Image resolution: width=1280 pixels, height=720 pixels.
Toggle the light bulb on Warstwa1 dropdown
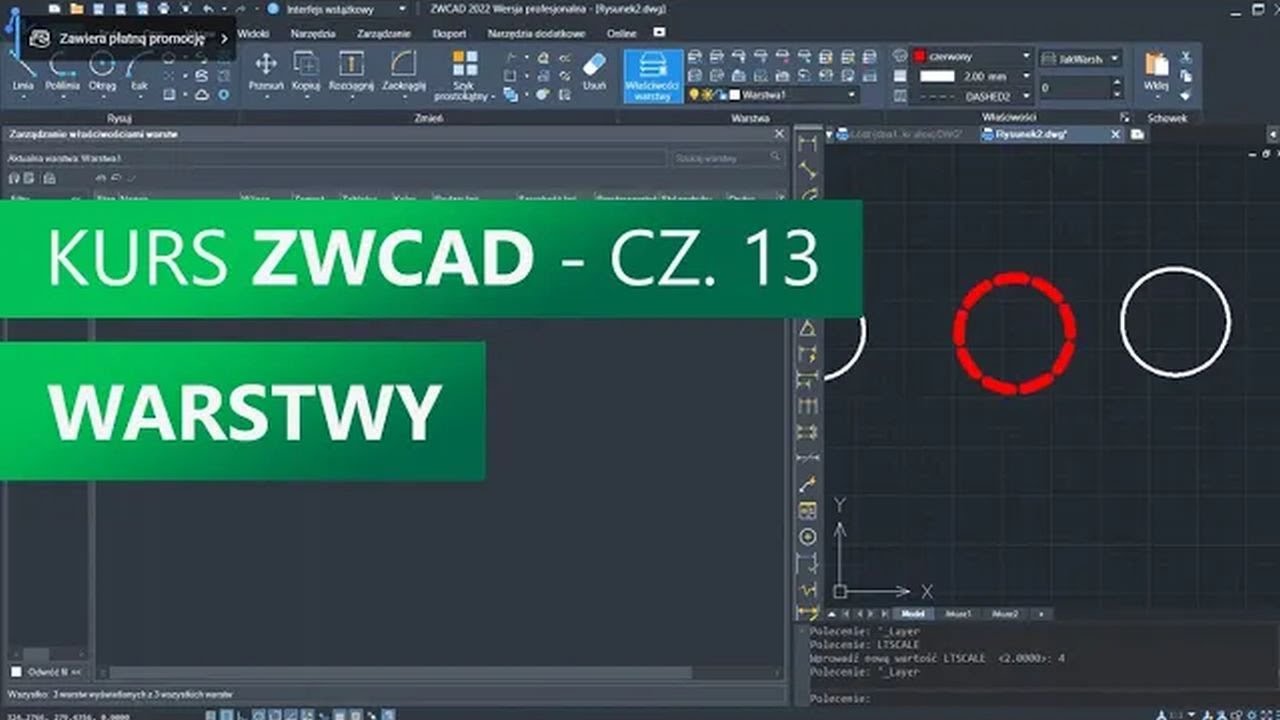click(694, 94)
